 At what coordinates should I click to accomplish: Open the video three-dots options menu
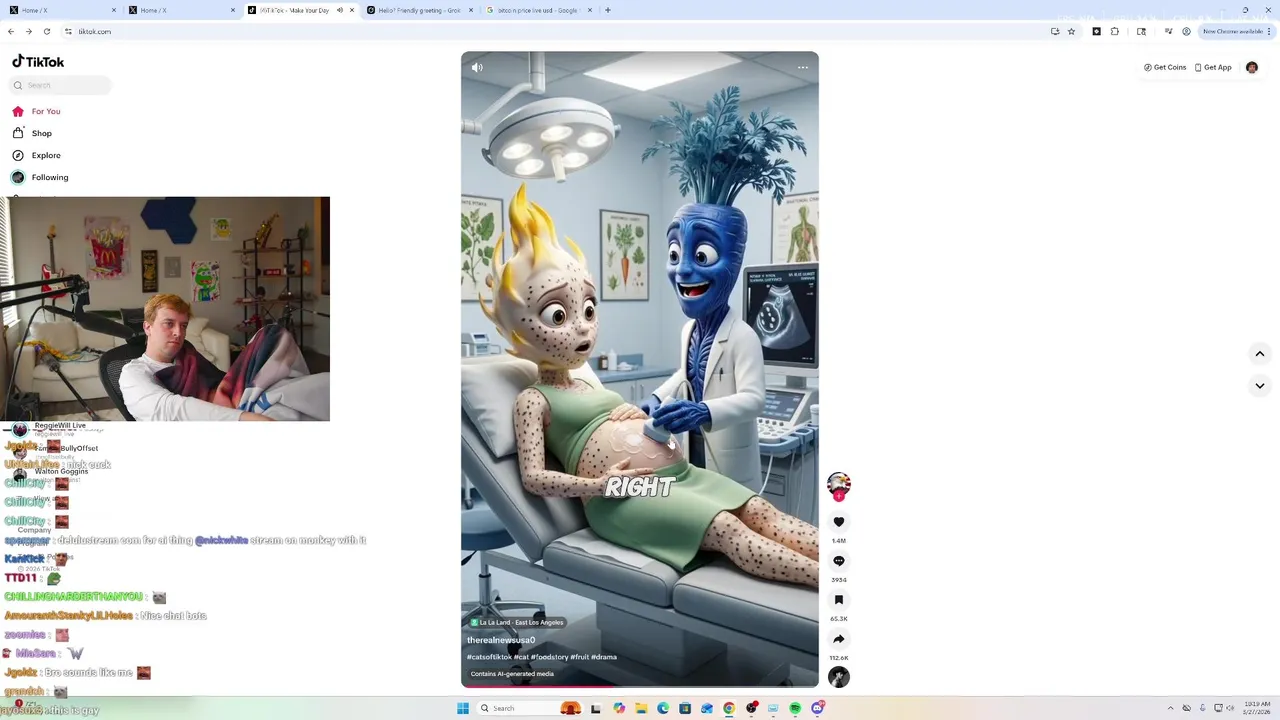tap(802, 67)
